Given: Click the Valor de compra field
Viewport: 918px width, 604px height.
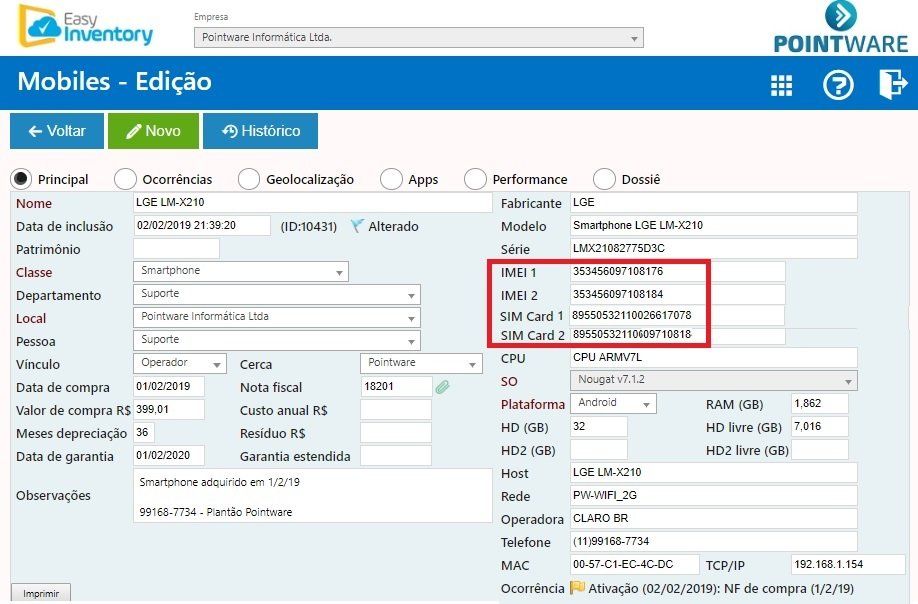Looking at the screenshot, I should [x=169, y=409].
